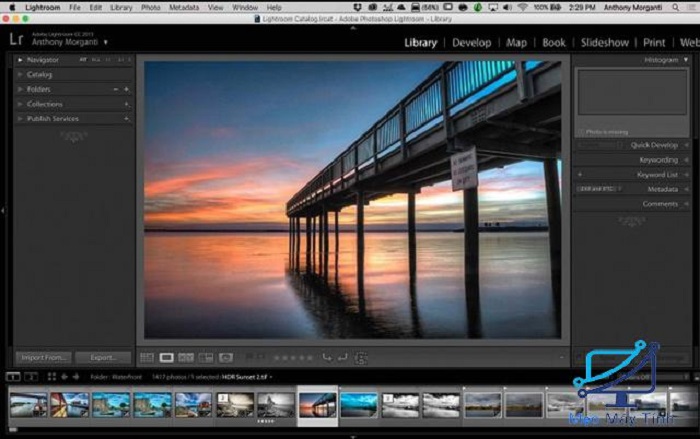Image resolution: width=700 pixels, height=439 pixels.
Task: Switch to the Slideshow module
Action: pyautogui.click(x=605, y=43)
